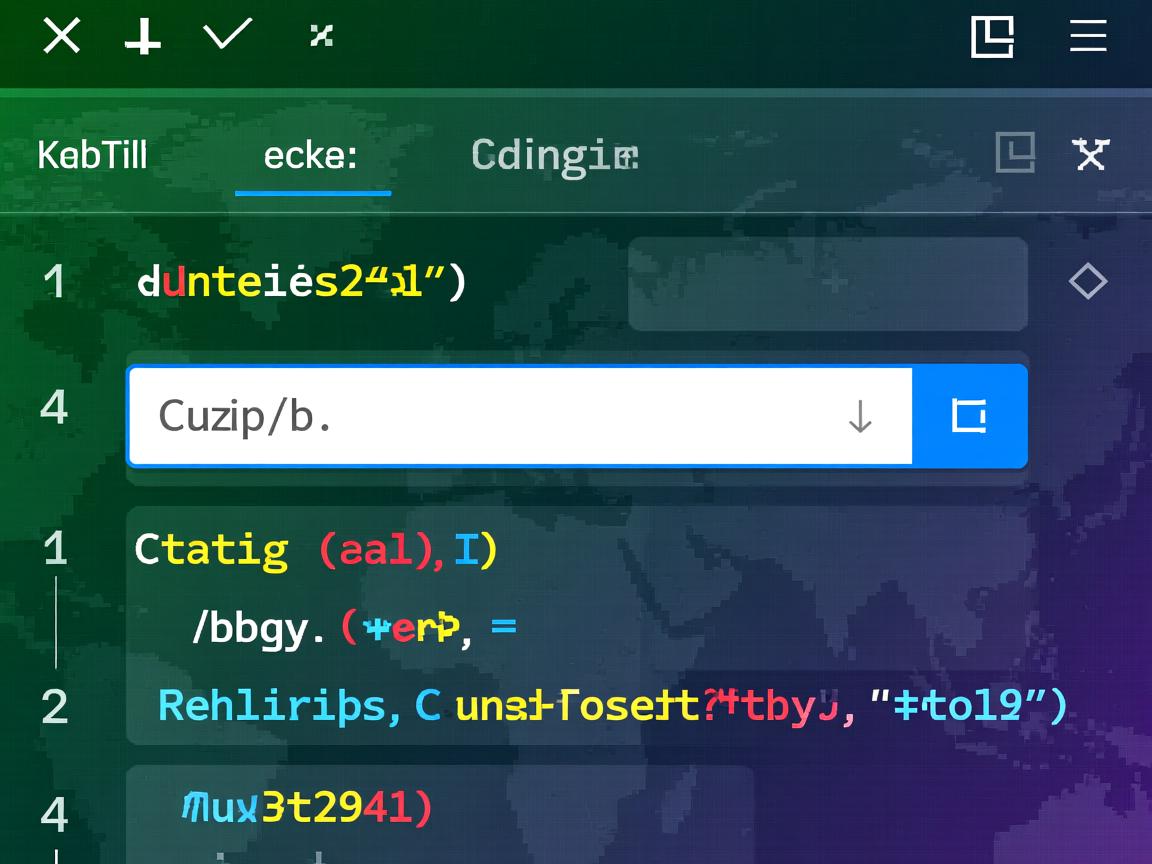1152x864 pixels.
Task: Click the X icon in the top bar
Action: pos(61,38)
